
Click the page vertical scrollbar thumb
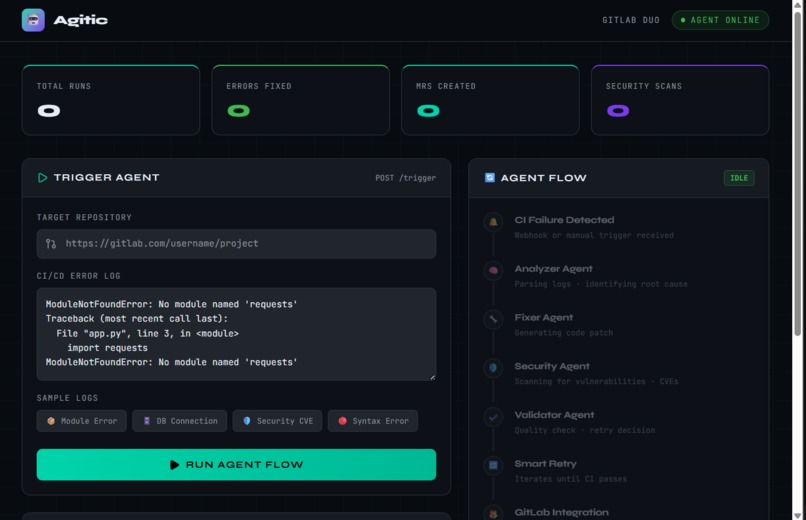click(x=798, y=172)
